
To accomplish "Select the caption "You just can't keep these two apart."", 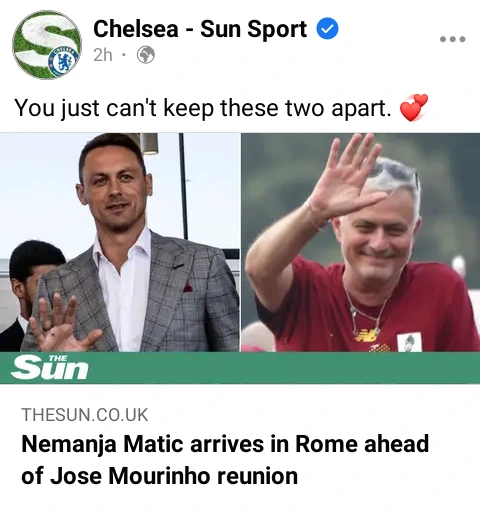I will pyautogui.click(x=203, y=109).
